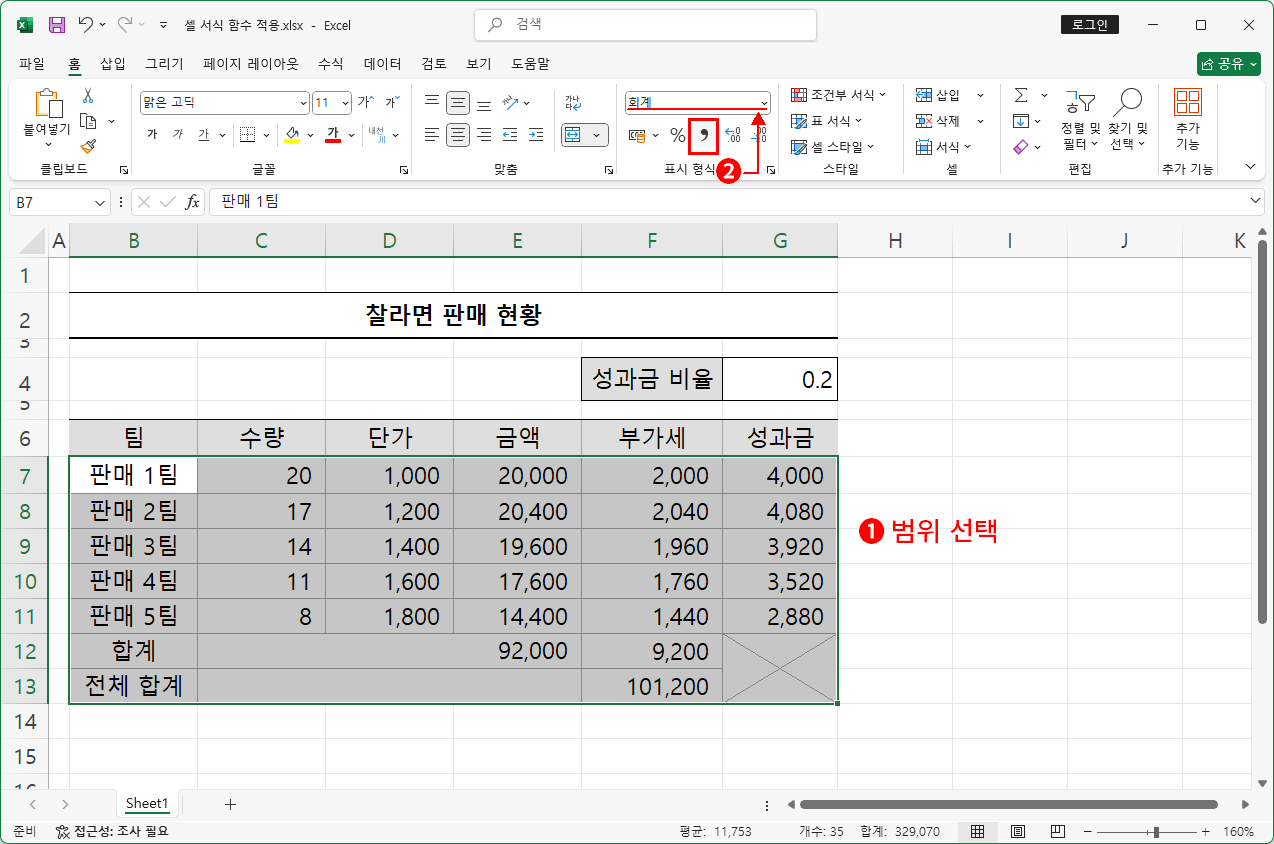
Task: Apply the red font color 가
Action: tap(333, 134)
